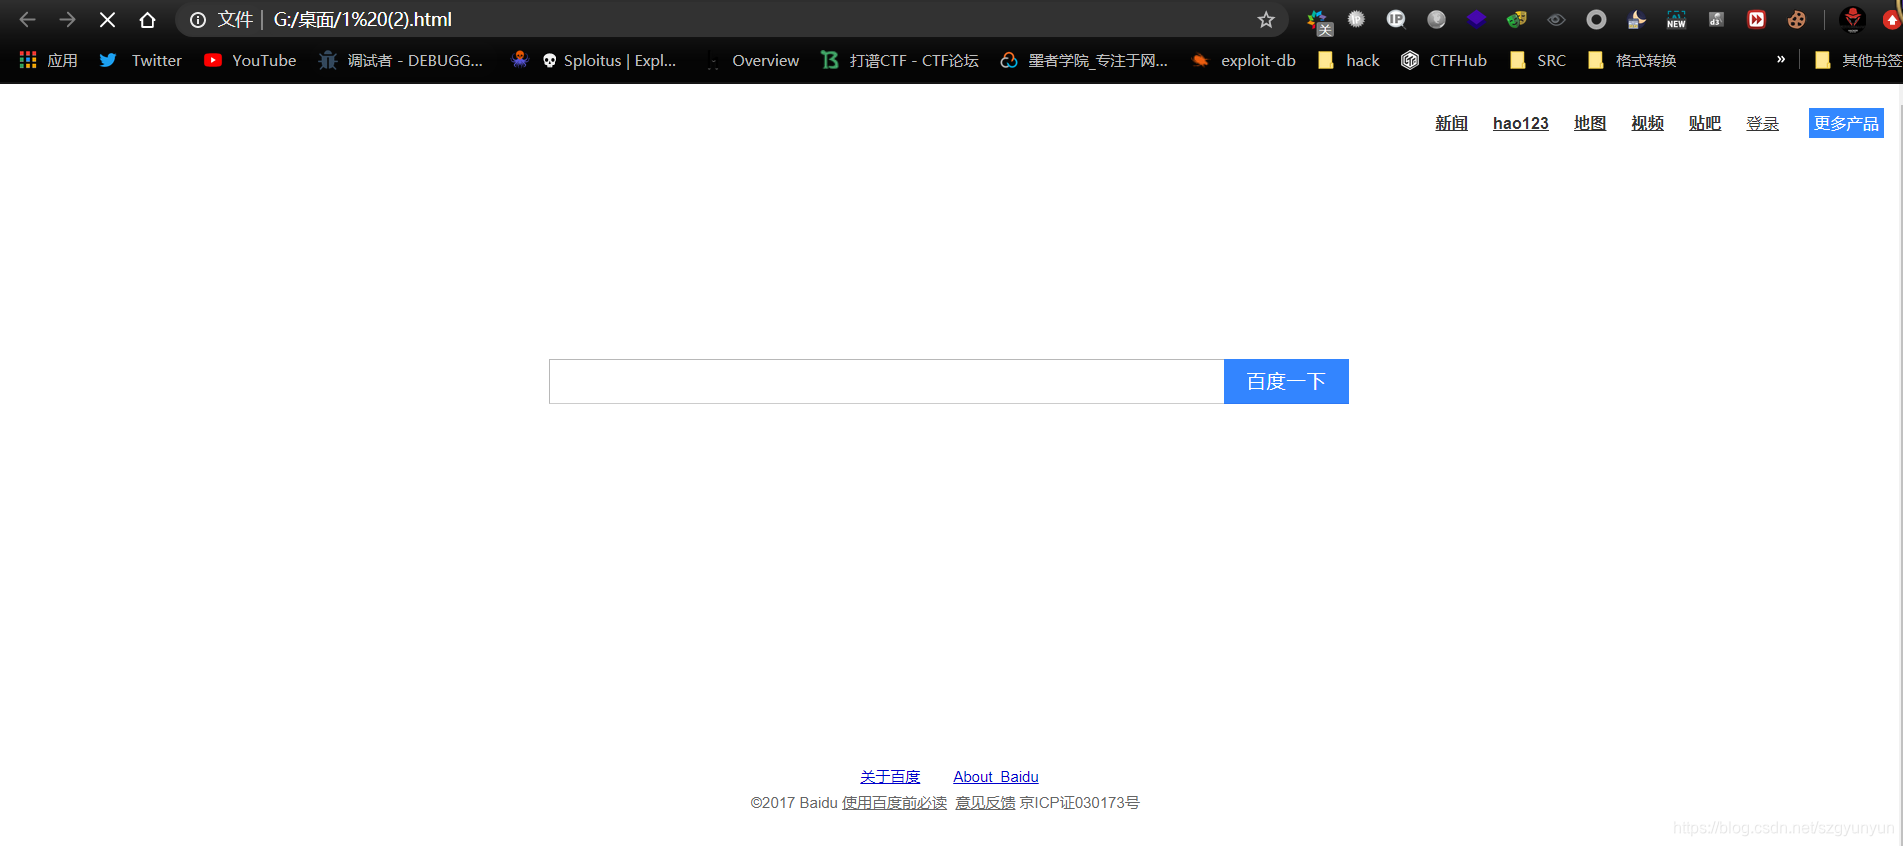View site information for the file URL

[x=198, y=20]
